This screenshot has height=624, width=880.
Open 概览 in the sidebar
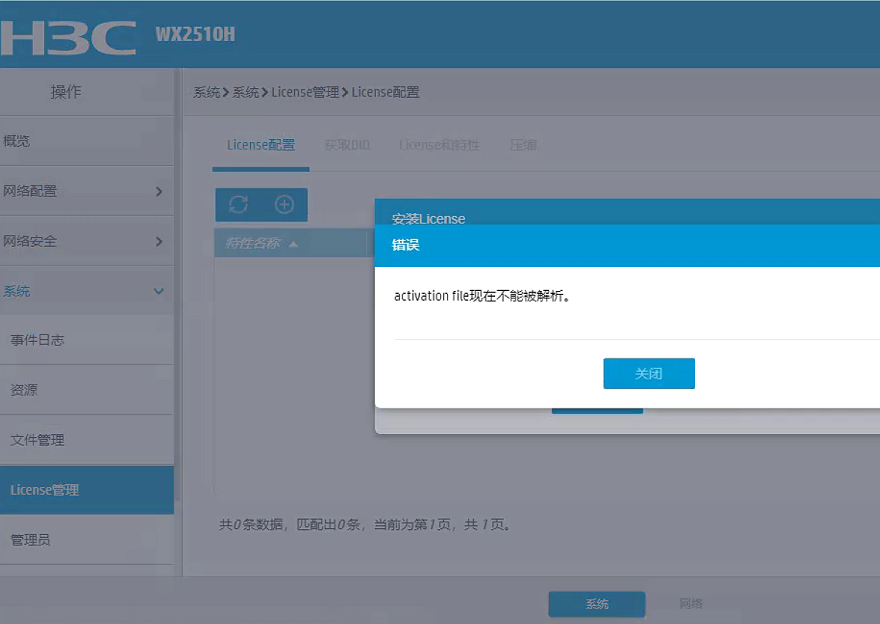click(x=87, y=141)
